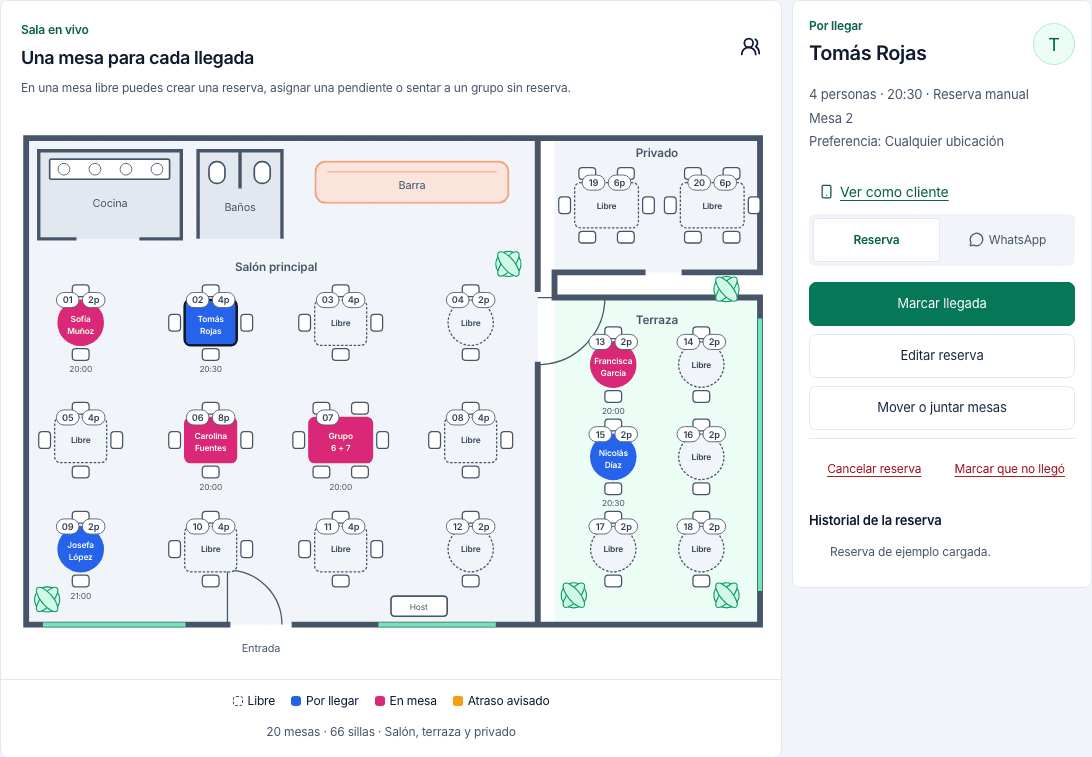Click the "Reserva de ejemplo cargada." history entry
Image resolution: width=1092 pixels, height=757 pixels.
click(x=910, y=552)
